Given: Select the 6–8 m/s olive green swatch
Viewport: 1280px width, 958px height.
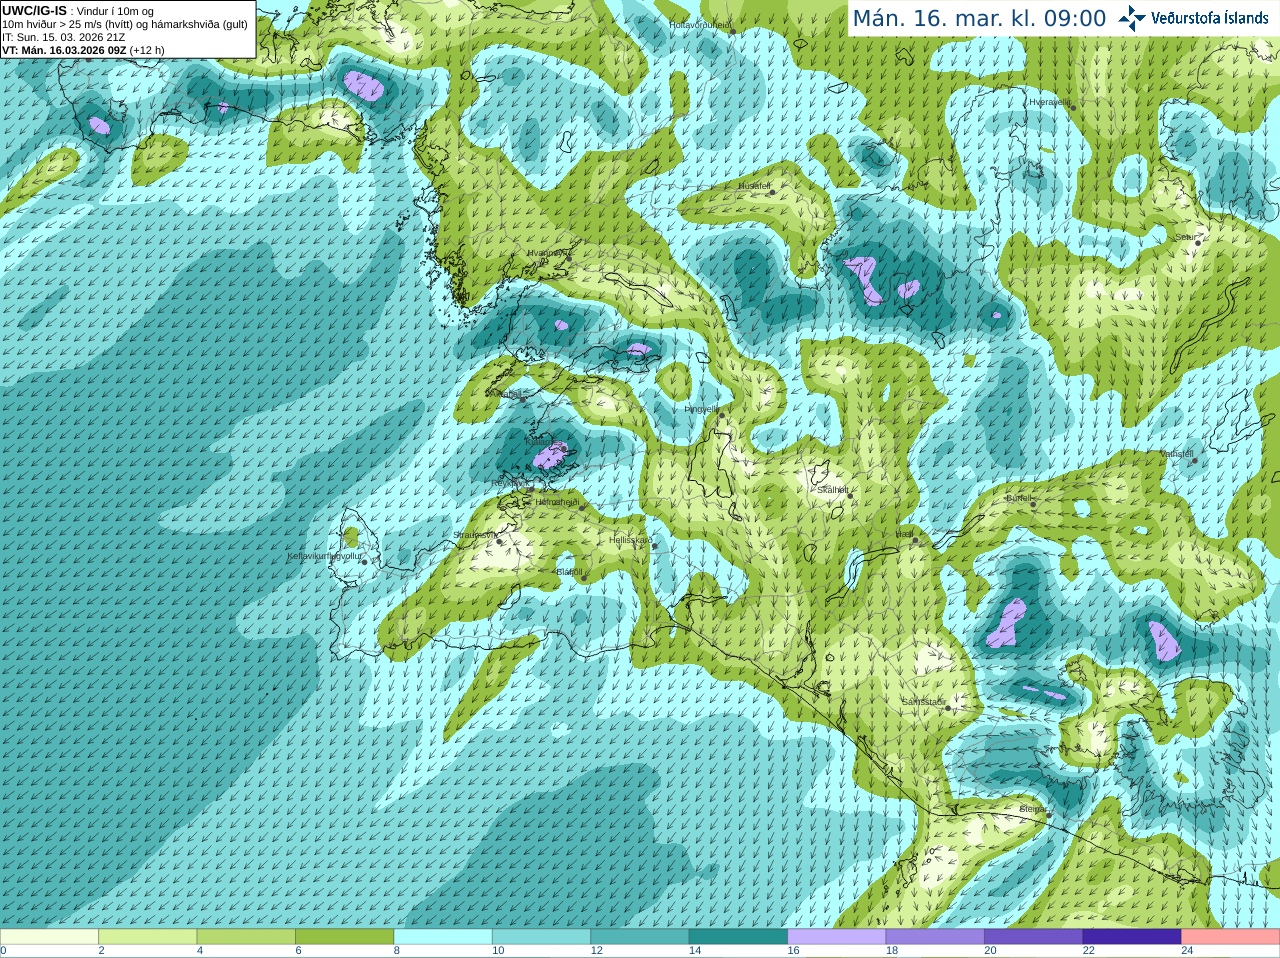Looking at the screenshot, I should (344, 937).
